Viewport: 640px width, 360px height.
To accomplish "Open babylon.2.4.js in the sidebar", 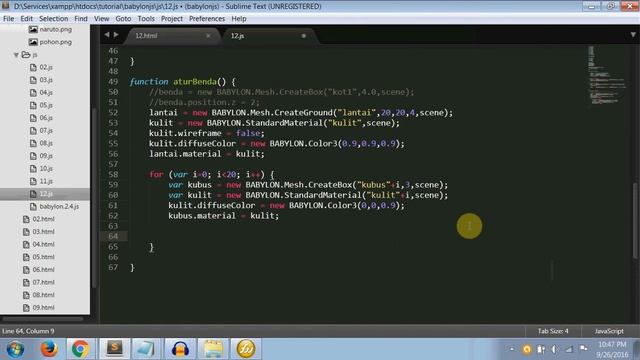I will 59,207.
